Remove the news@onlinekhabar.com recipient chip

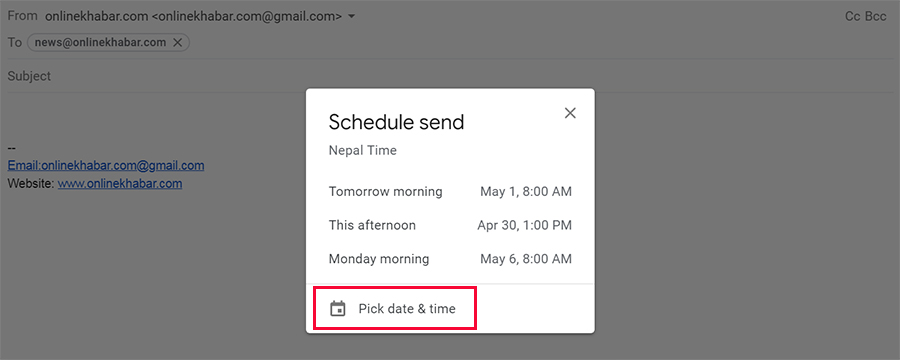pyautogui.click(x=177, y=42)
